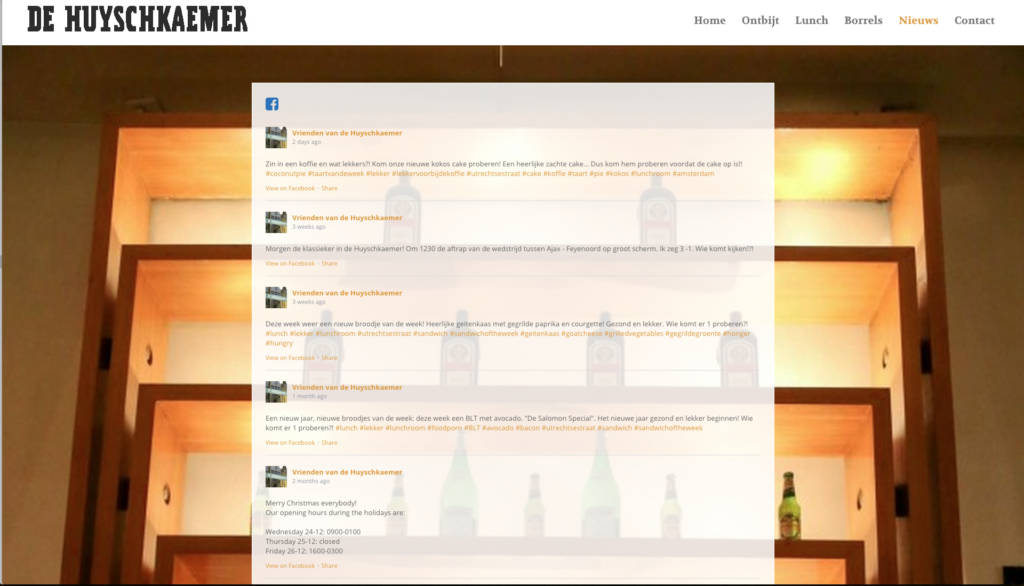
Task: Open the #goatcheese hashtag
Action: coord(581,334)
